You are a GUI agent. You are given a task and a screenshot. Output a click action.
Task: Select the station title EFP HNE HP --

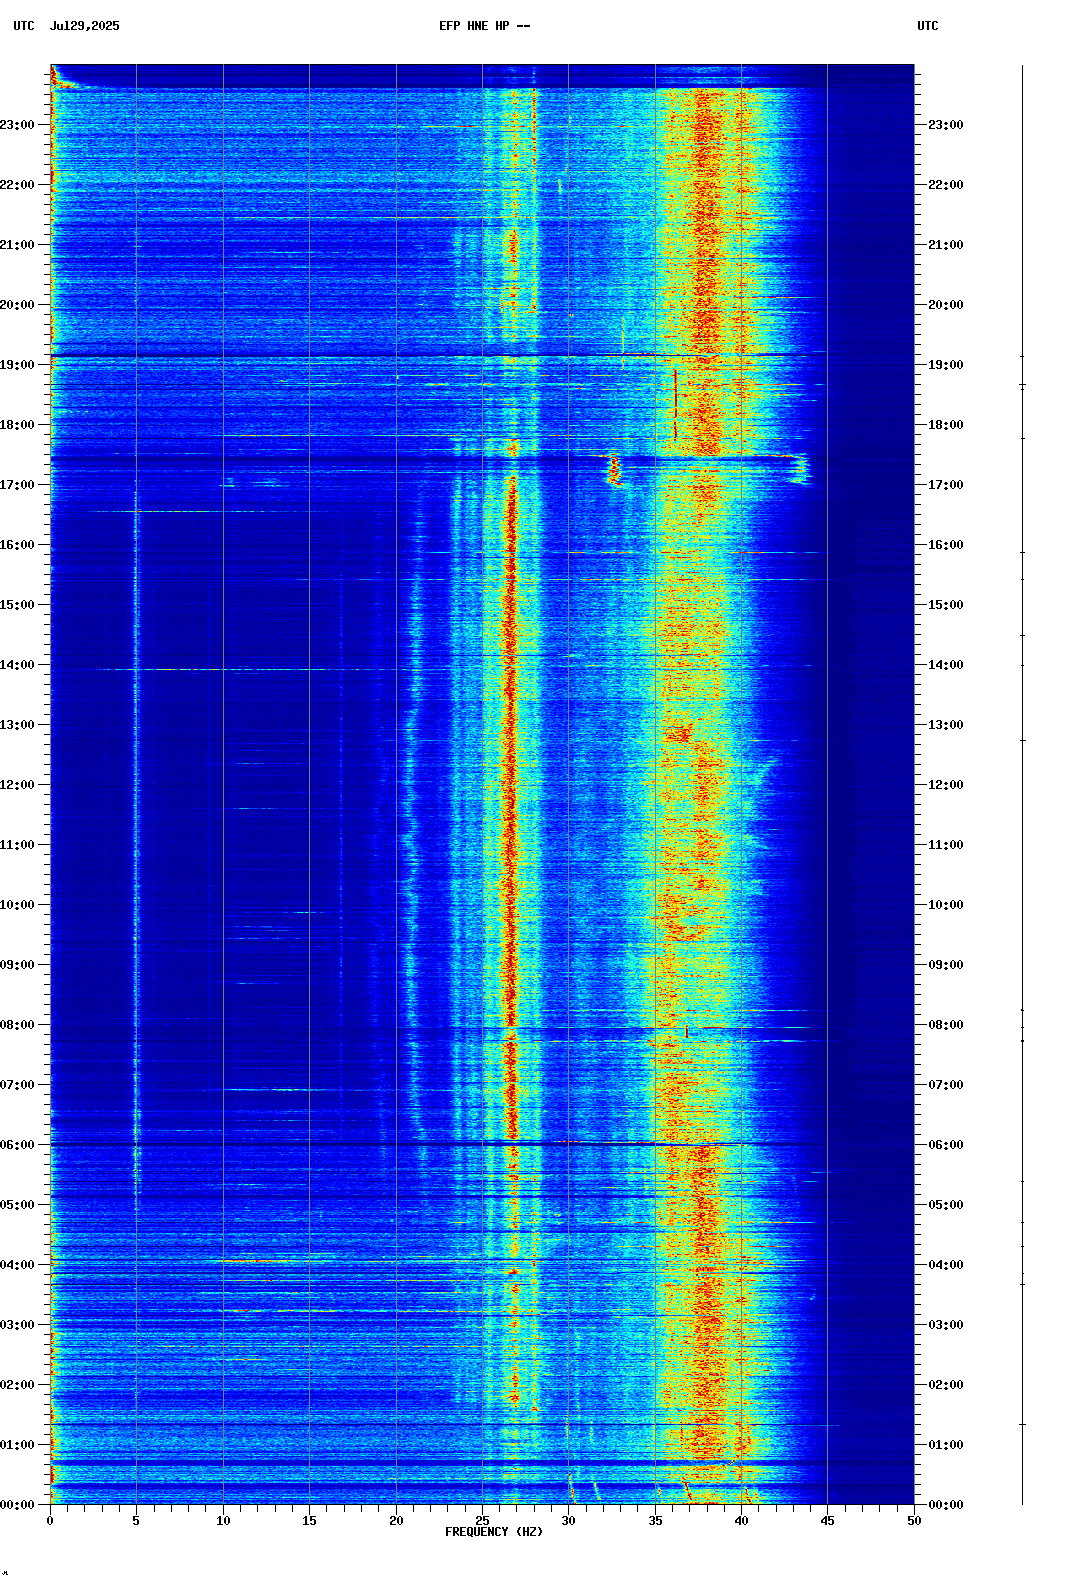pos(485,26)
